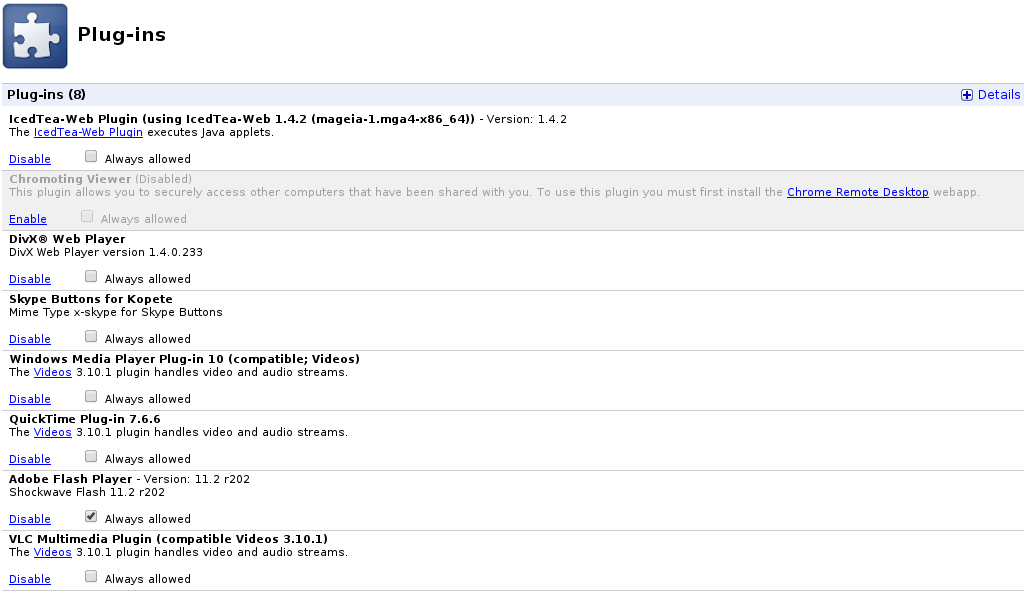Click the Chromoting Viewer title text
The image size is (1026, 601).
tap(70, 179)
